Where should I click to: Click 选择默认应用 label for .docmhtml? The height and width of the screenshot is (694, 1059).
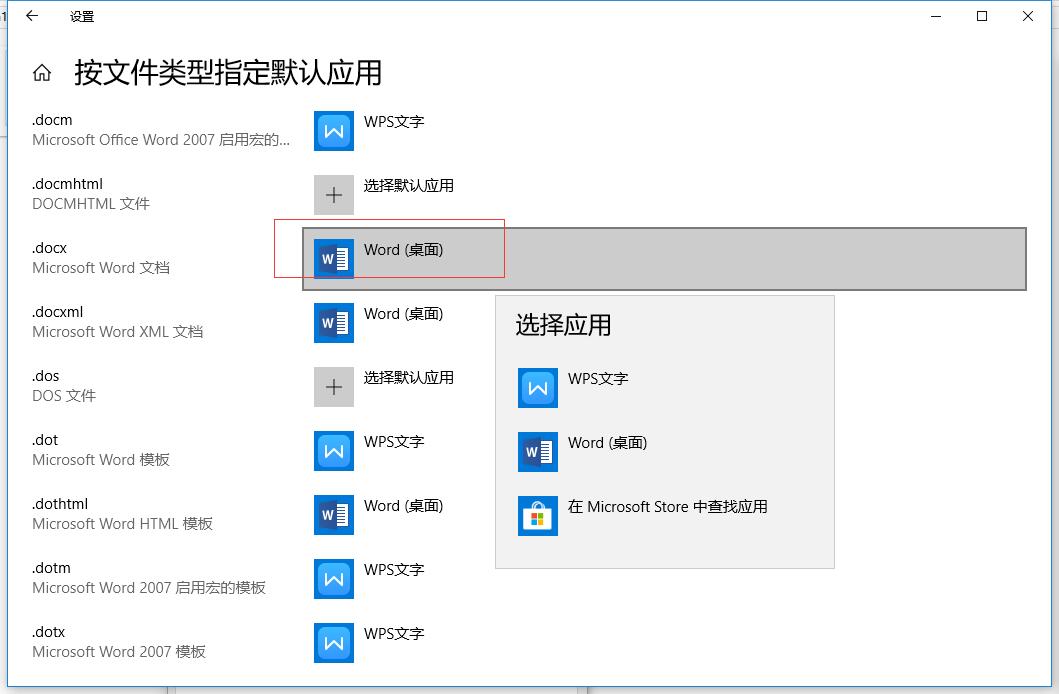(x=408, y=186)
